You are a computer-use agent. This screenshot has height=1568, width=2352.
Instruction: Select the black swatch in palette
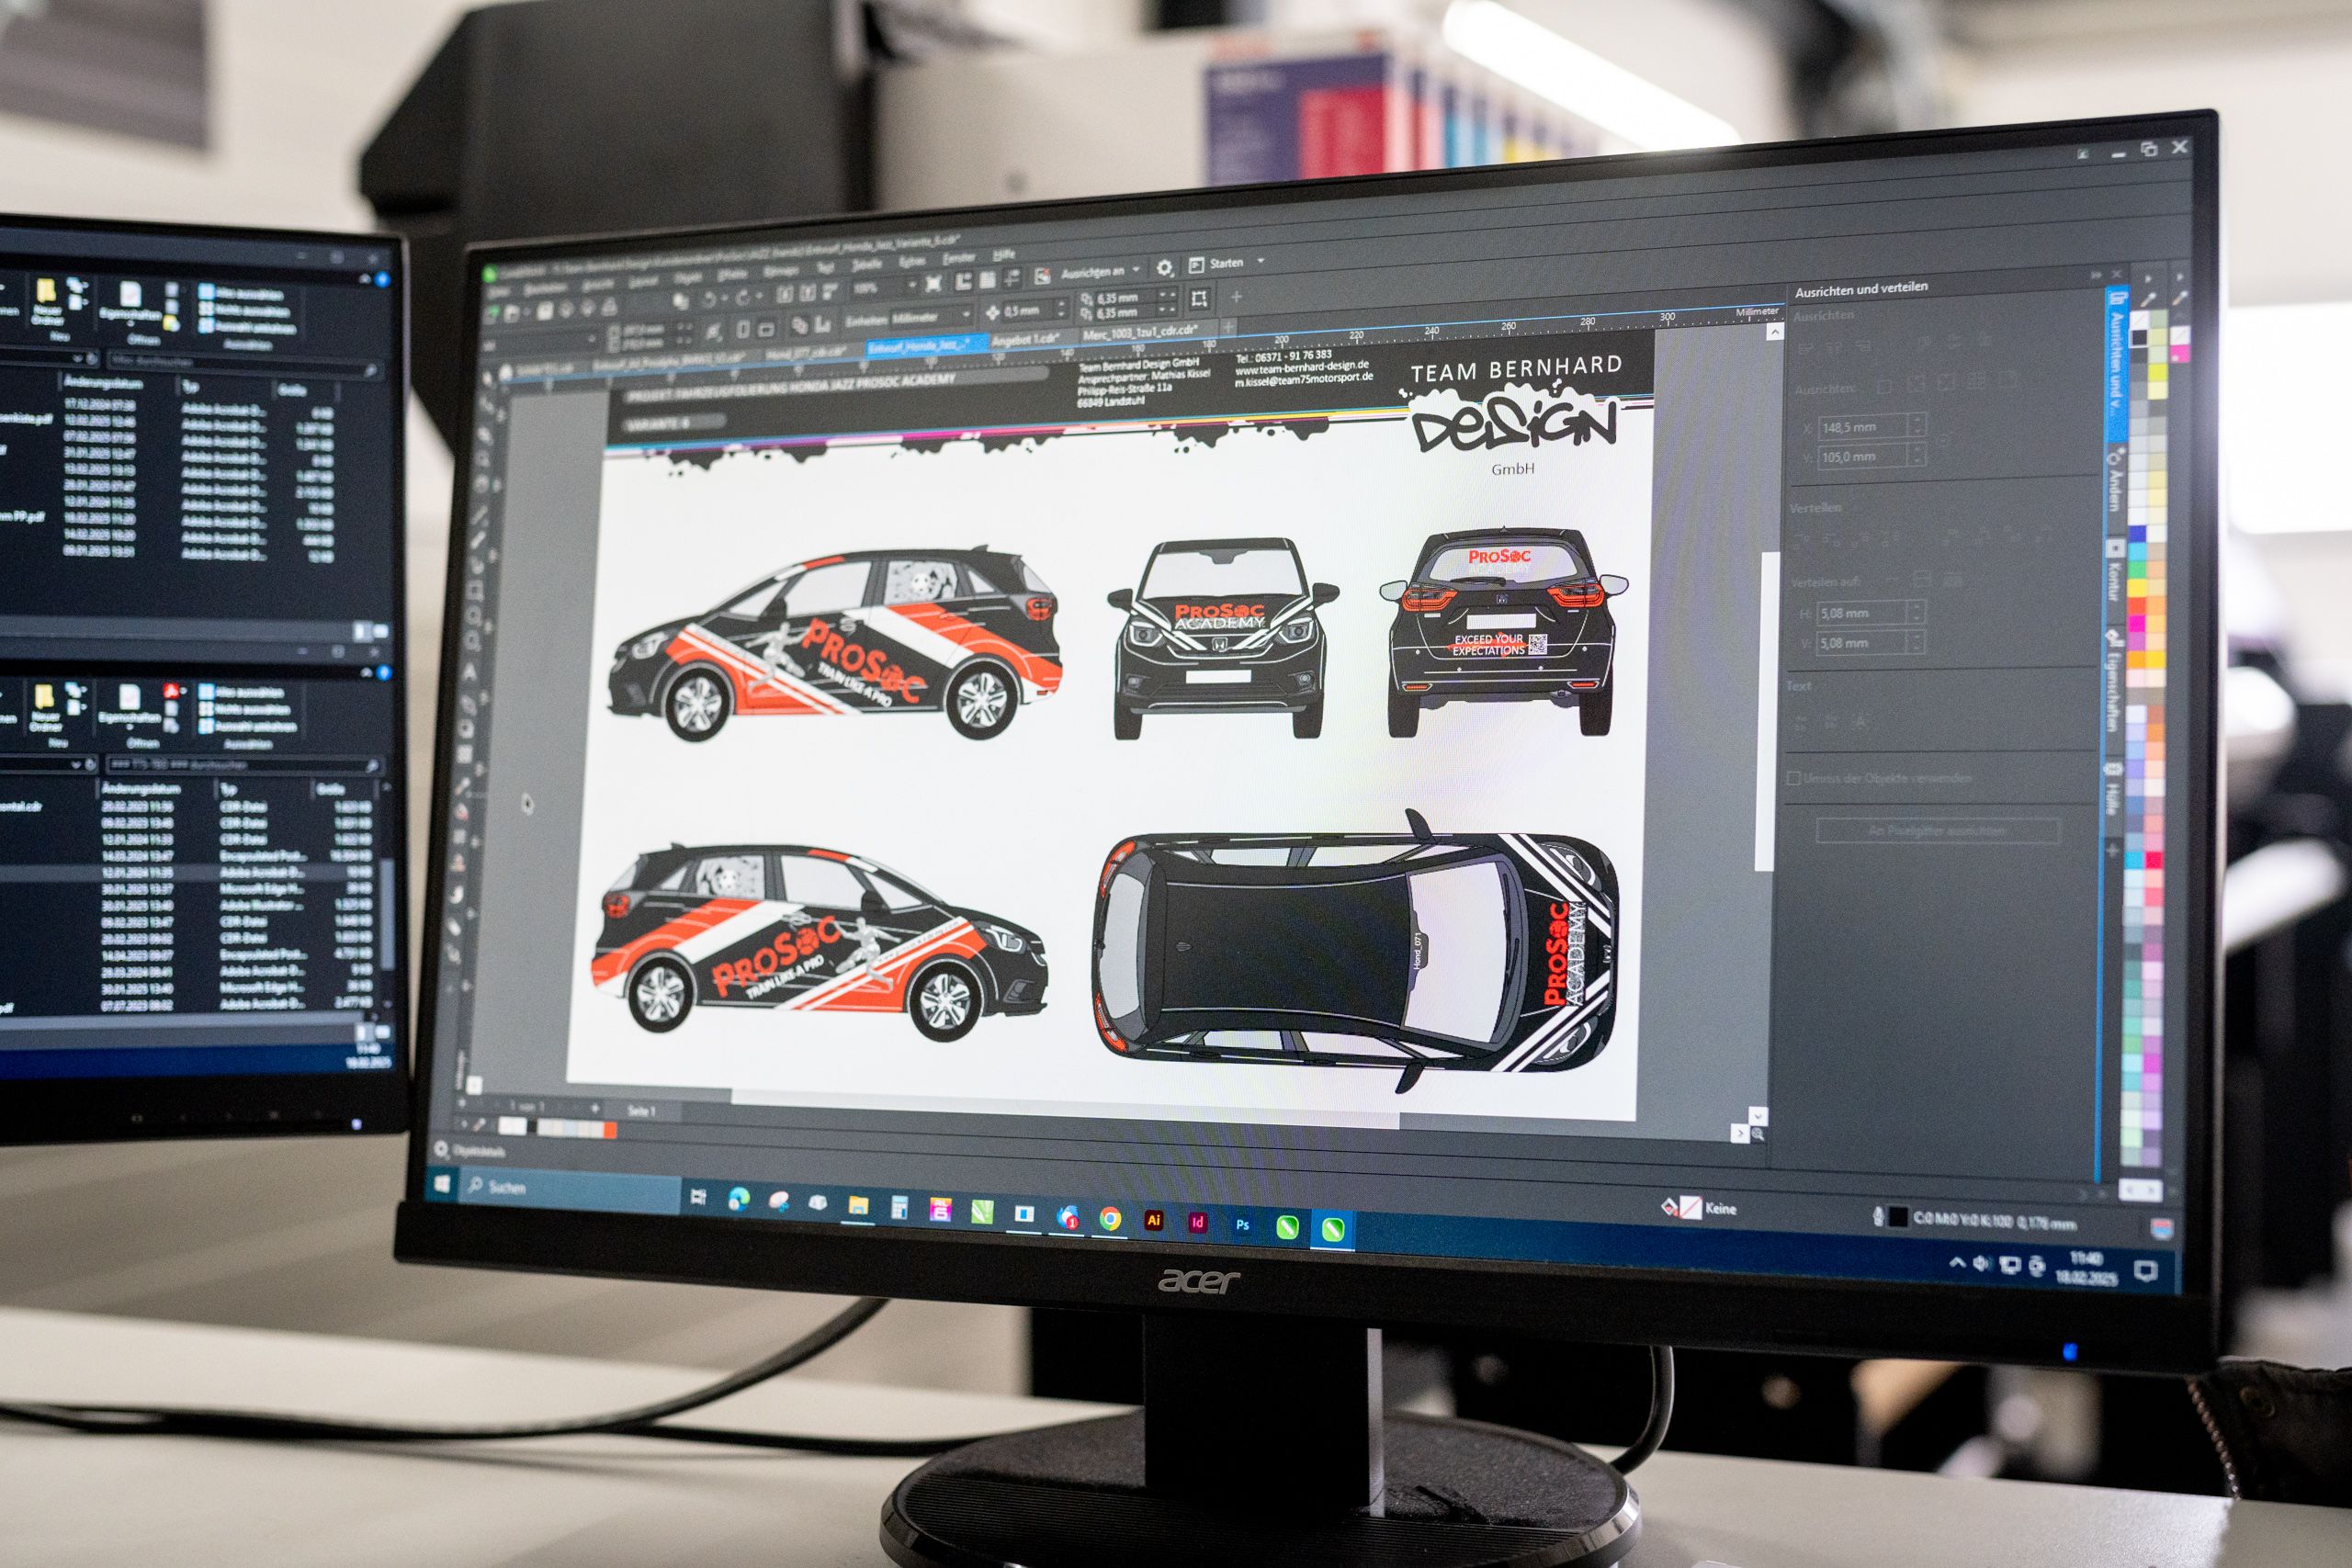(2140, 336)
